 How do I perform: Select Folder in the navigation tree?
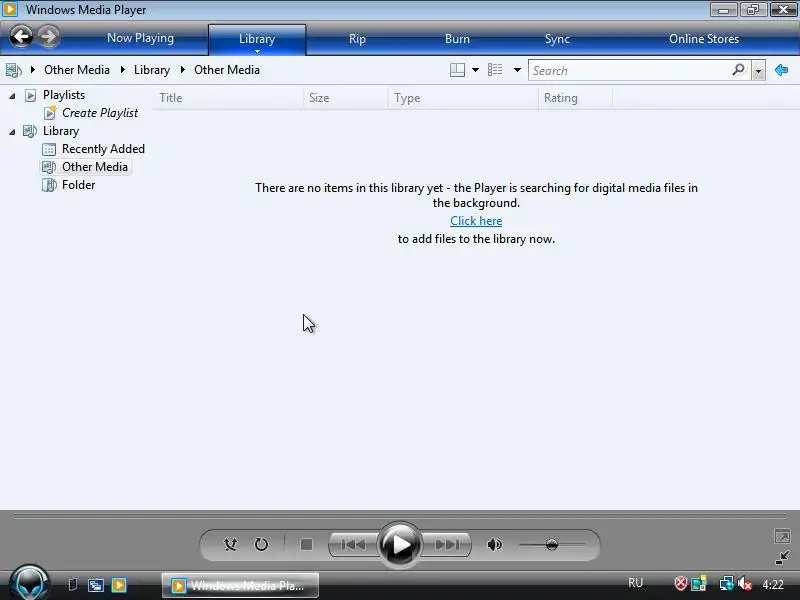point(79,185)
